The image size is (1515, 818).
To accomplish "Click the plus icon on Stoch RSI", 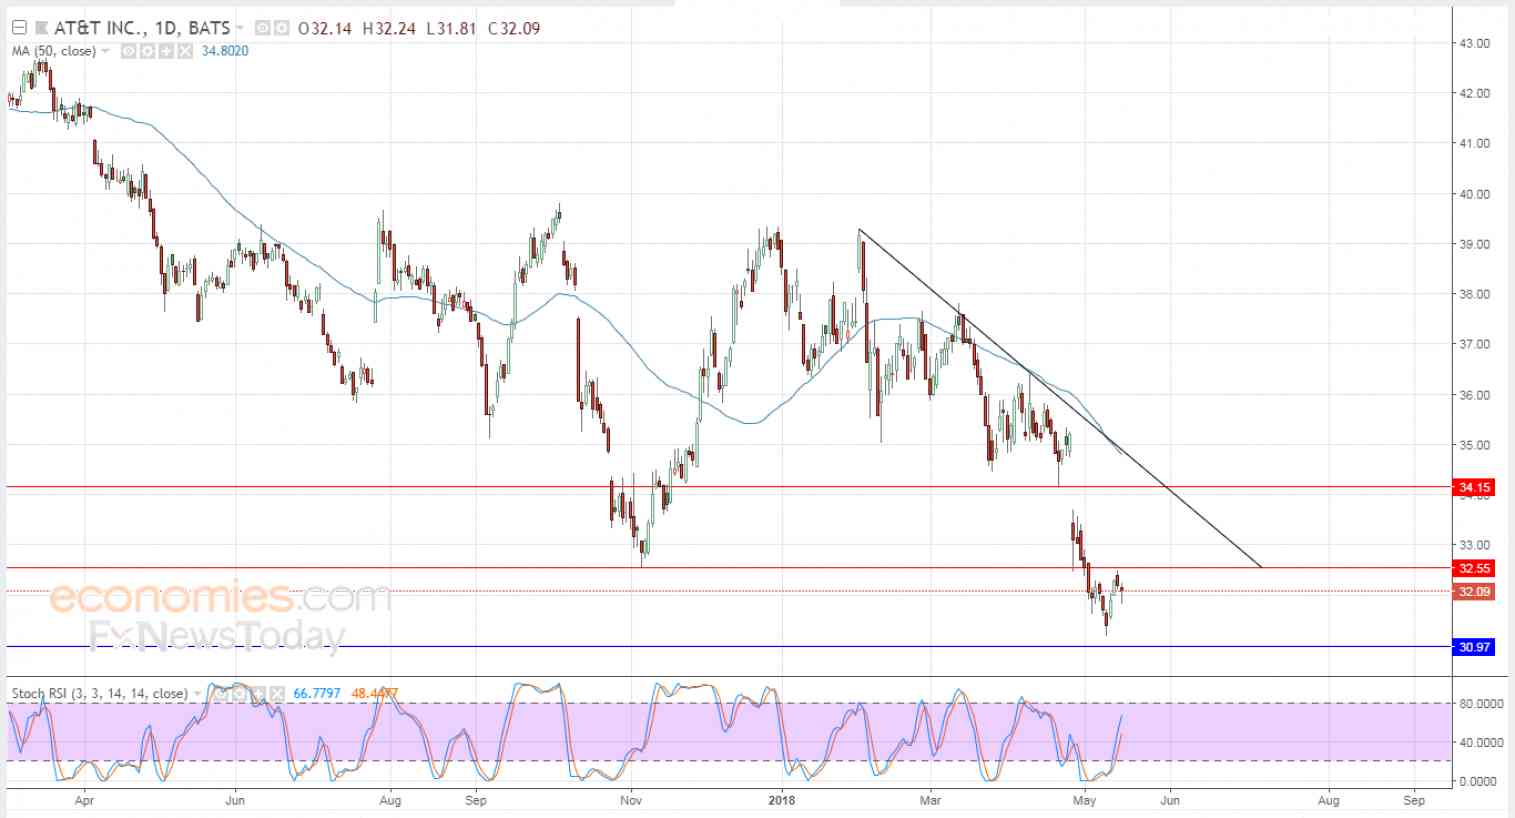I will coord(256,693).
